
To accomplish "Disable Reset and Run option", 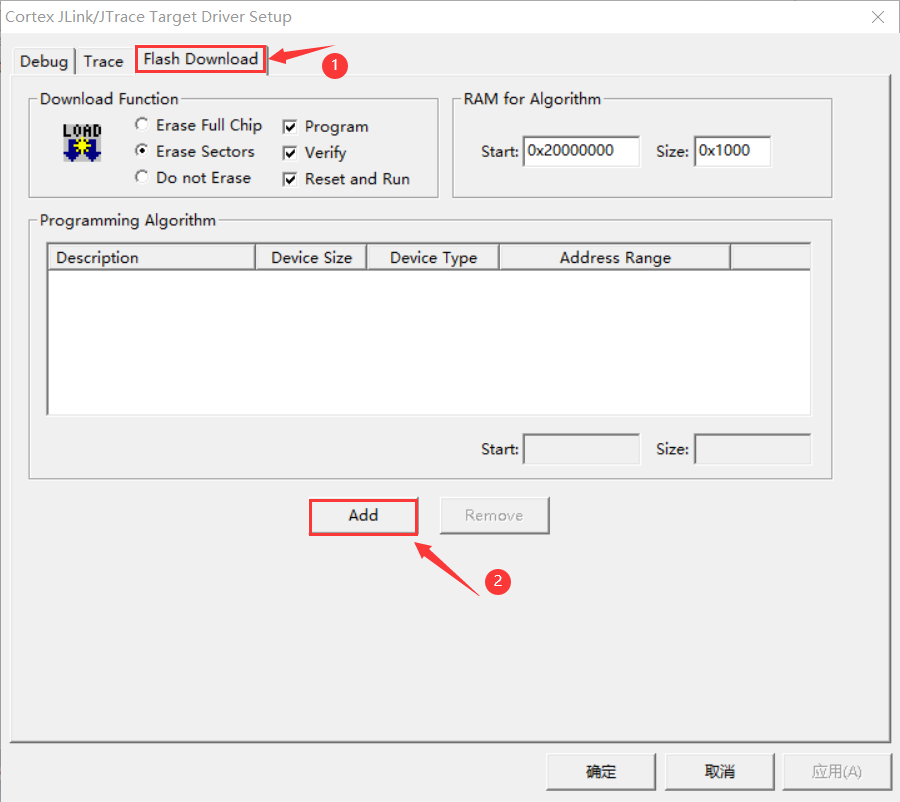I will 289,179.
